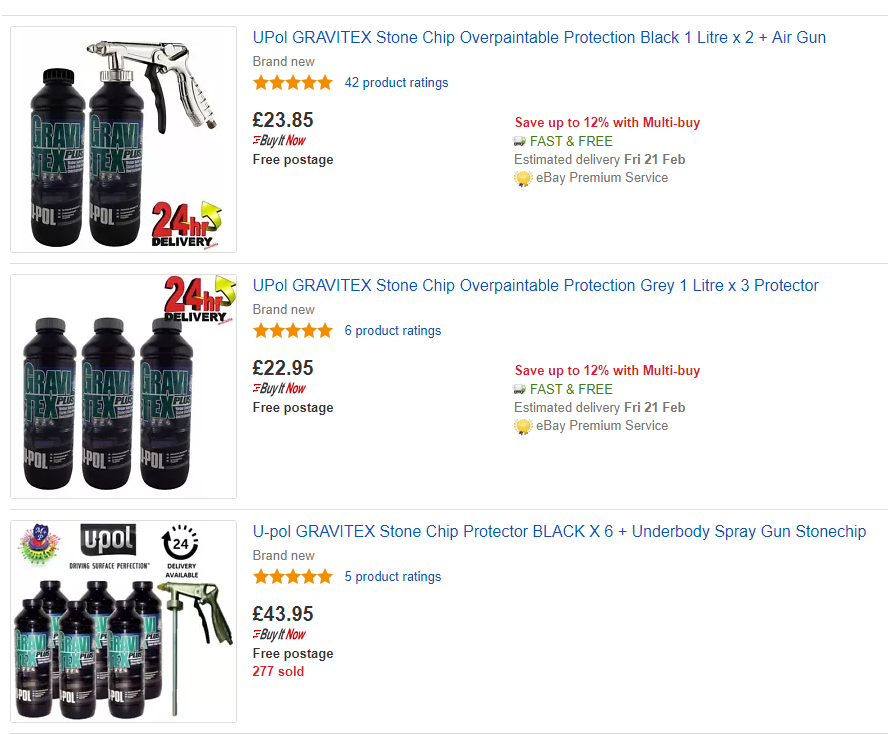Click the first listing's two-bottle air gun thumbnail
The width and height of the screenshot is (888, 734).
click(123, 139)
